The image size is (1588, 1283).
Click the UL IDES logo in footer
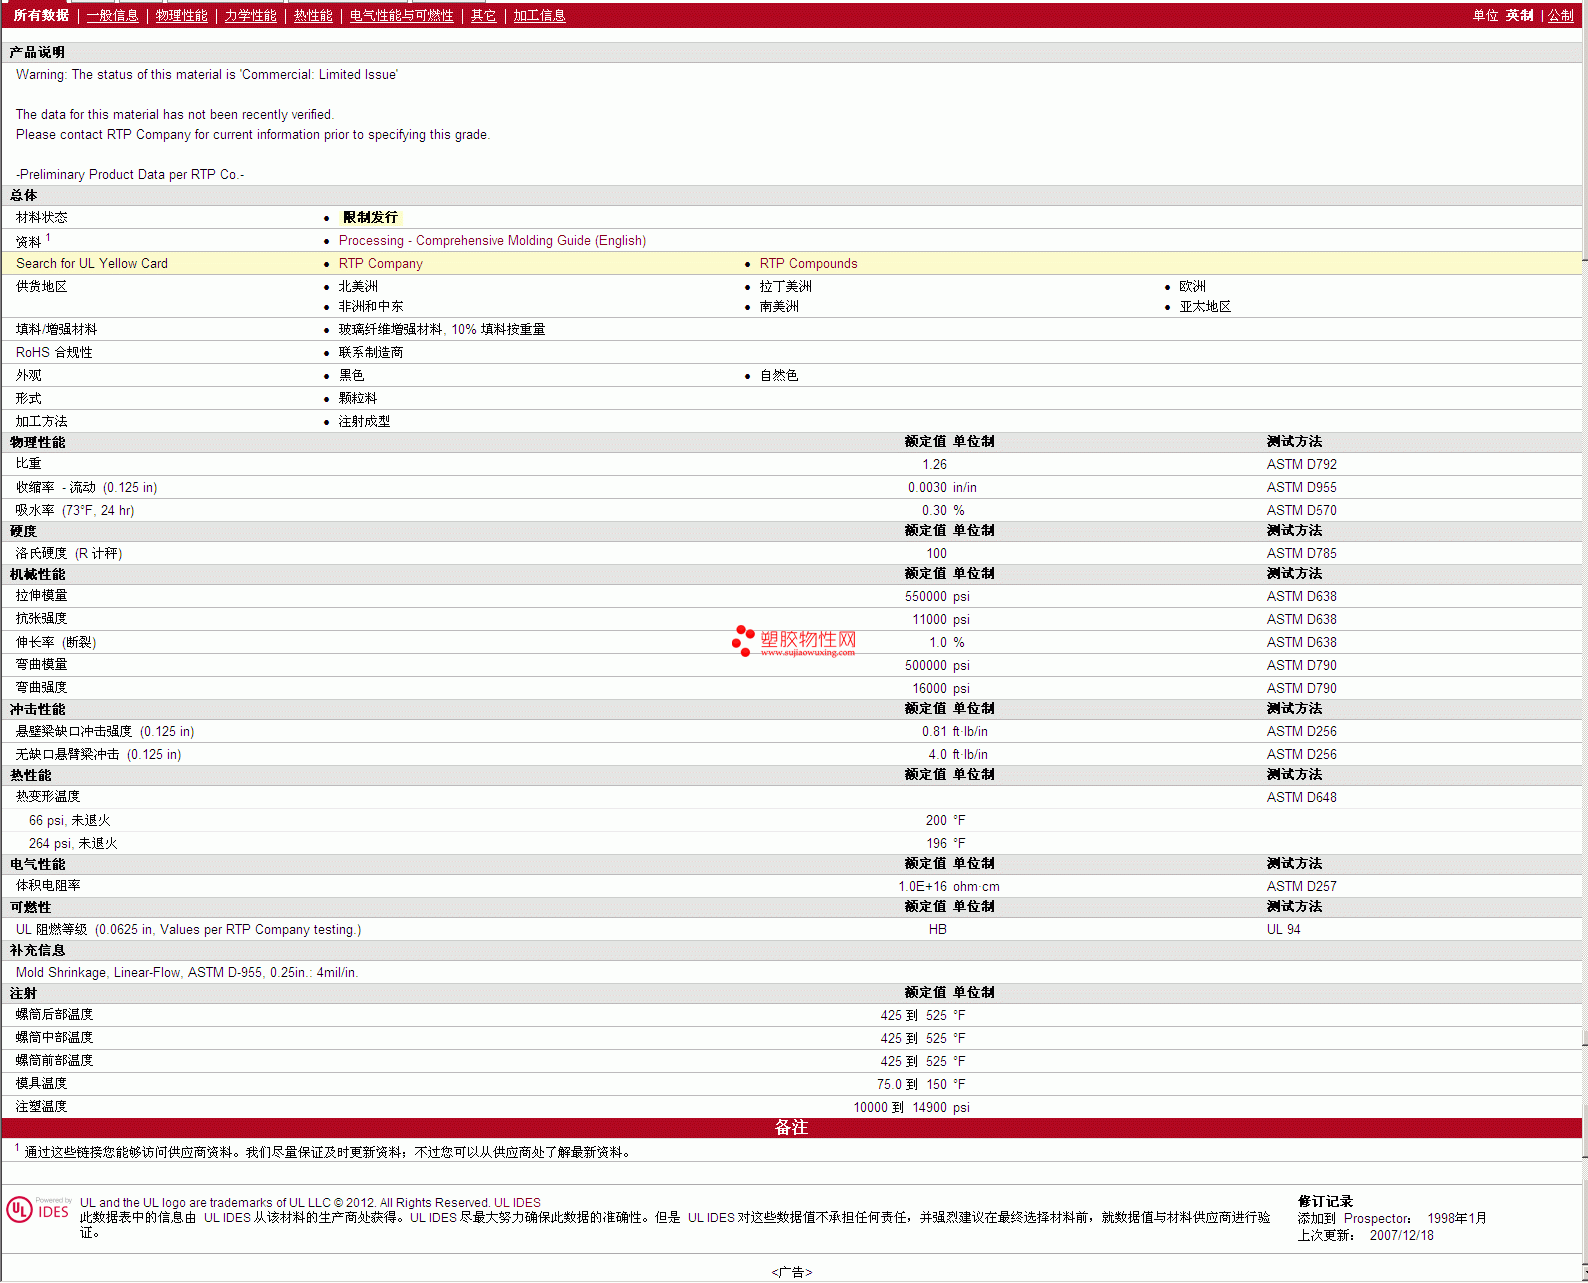[x=38, y=1209]
